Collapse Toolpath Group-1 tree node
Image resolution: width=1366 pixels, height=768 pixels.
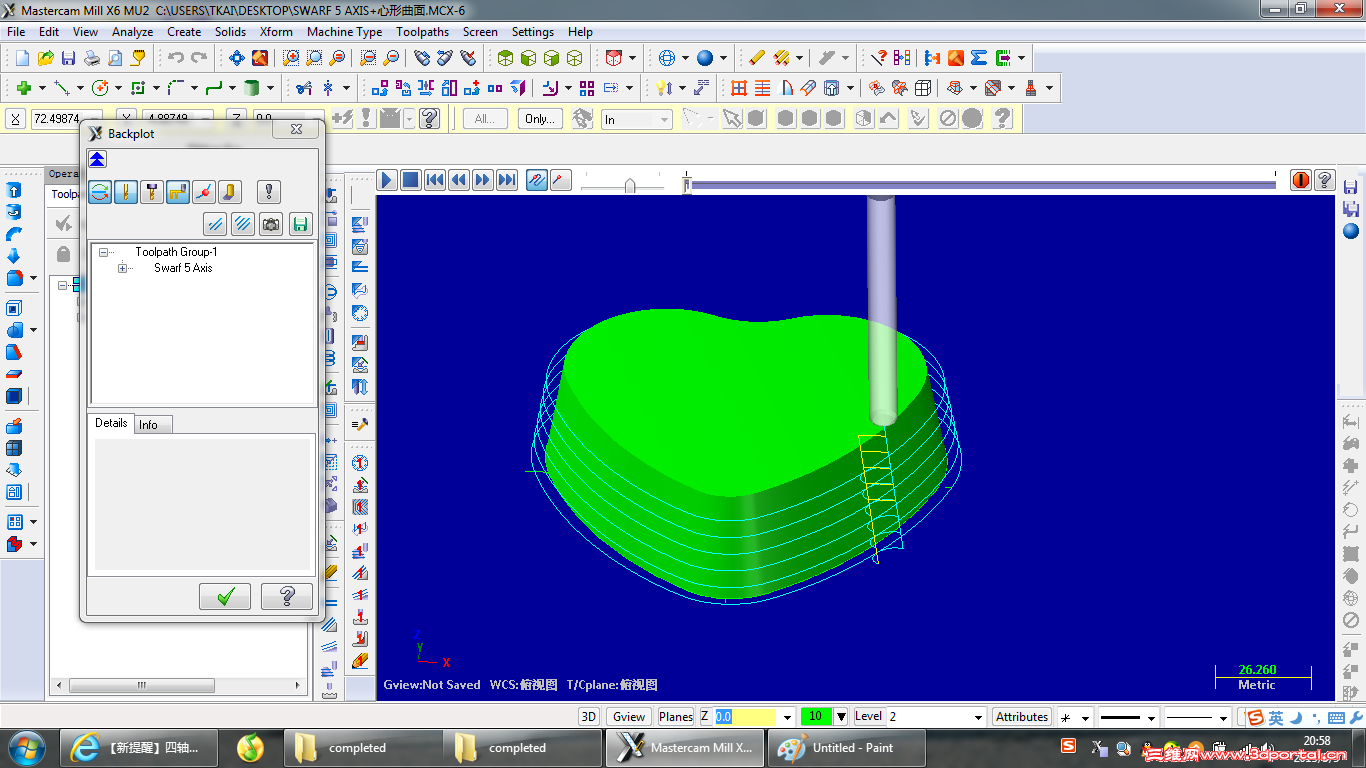click(x=103, y=252)
